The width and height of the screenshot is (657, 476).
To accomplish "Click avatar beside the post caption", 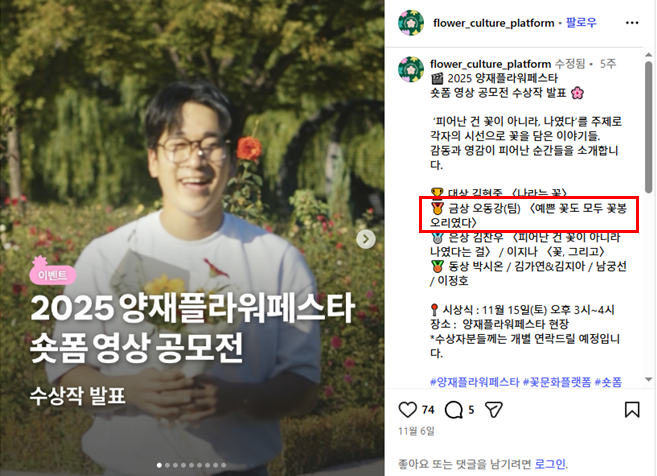I will click(411, 69).
